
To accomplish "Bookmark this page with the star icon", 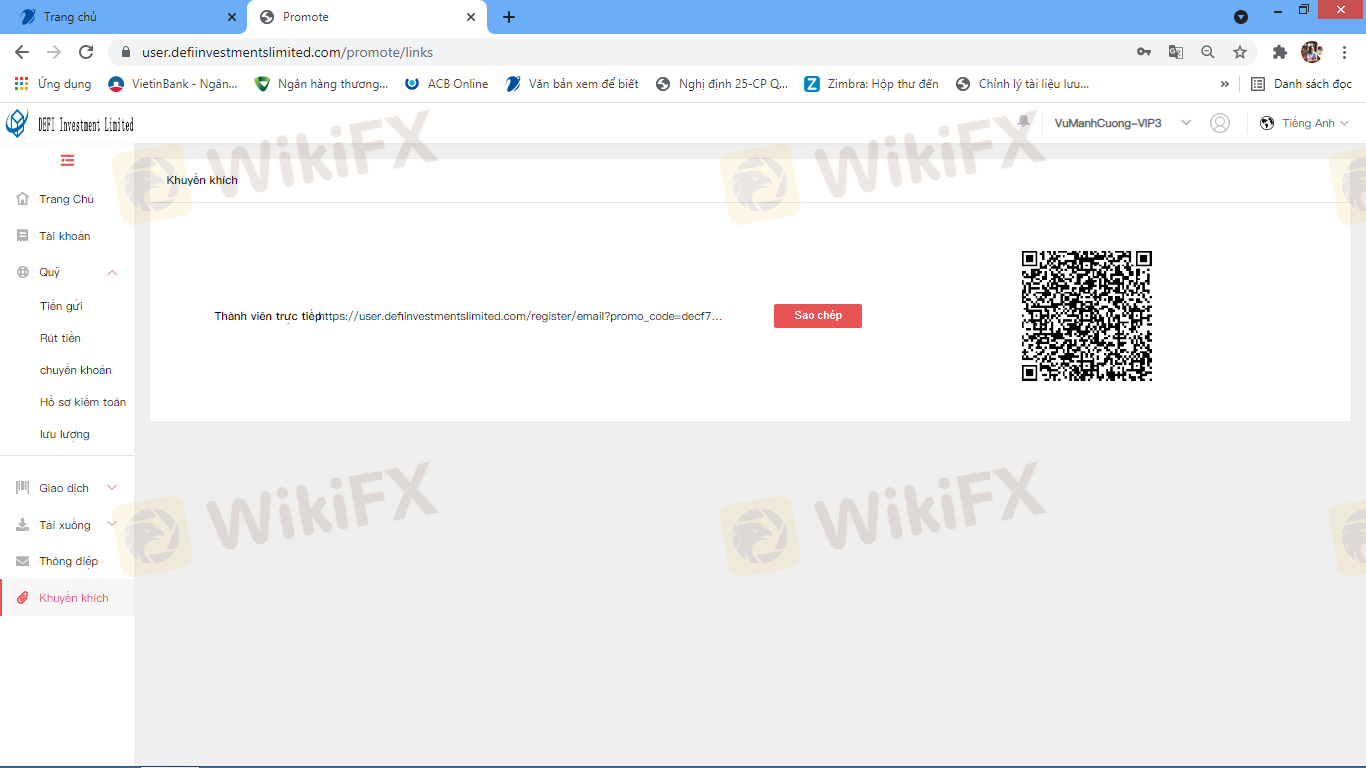I will 1240,52.
